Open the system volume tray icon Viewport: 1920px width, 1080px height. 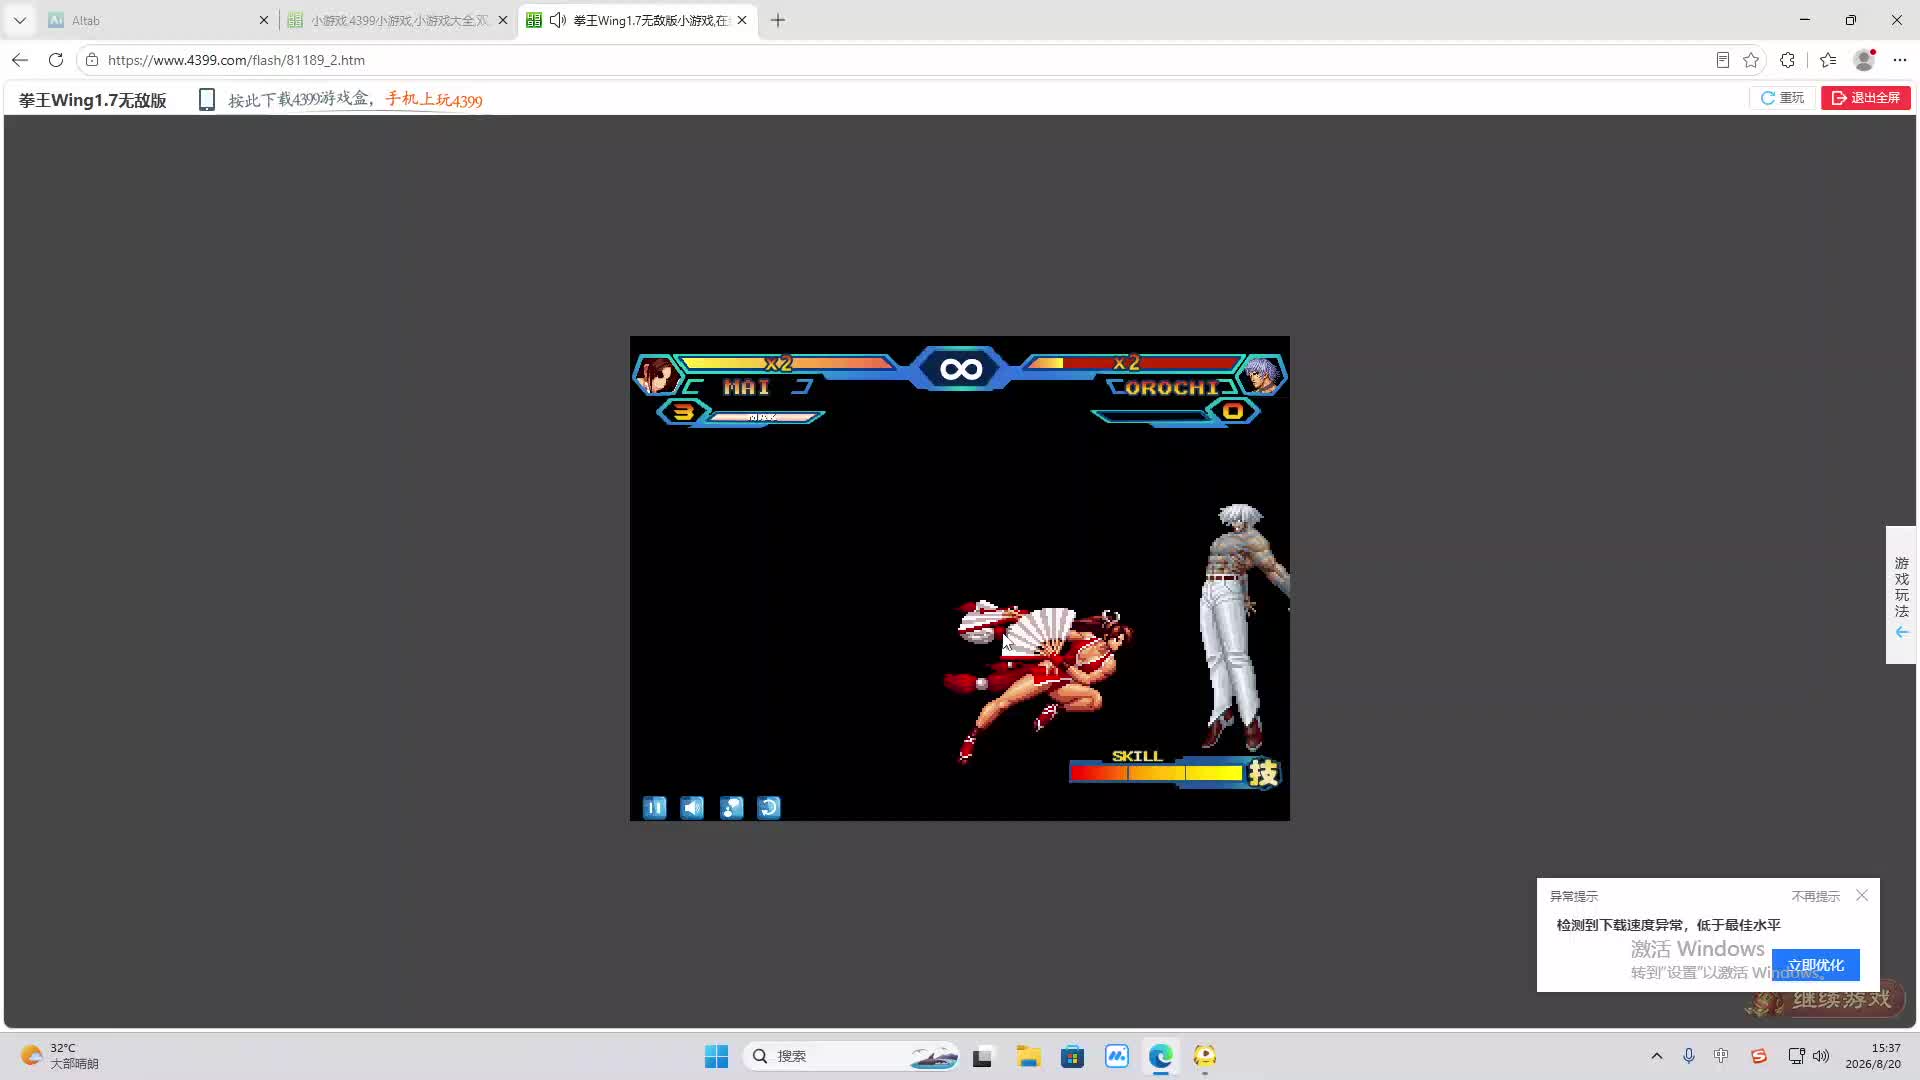1821,1056
